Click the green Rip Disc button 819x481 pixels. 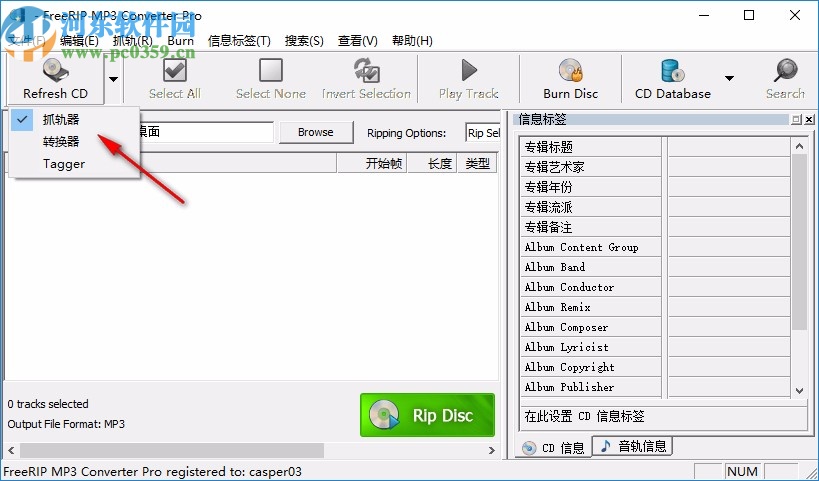[x=427, y=415]
